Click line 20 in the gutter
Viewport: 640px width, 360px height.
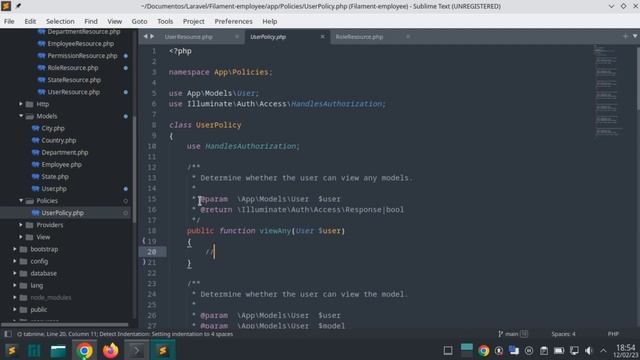(151, 252)
